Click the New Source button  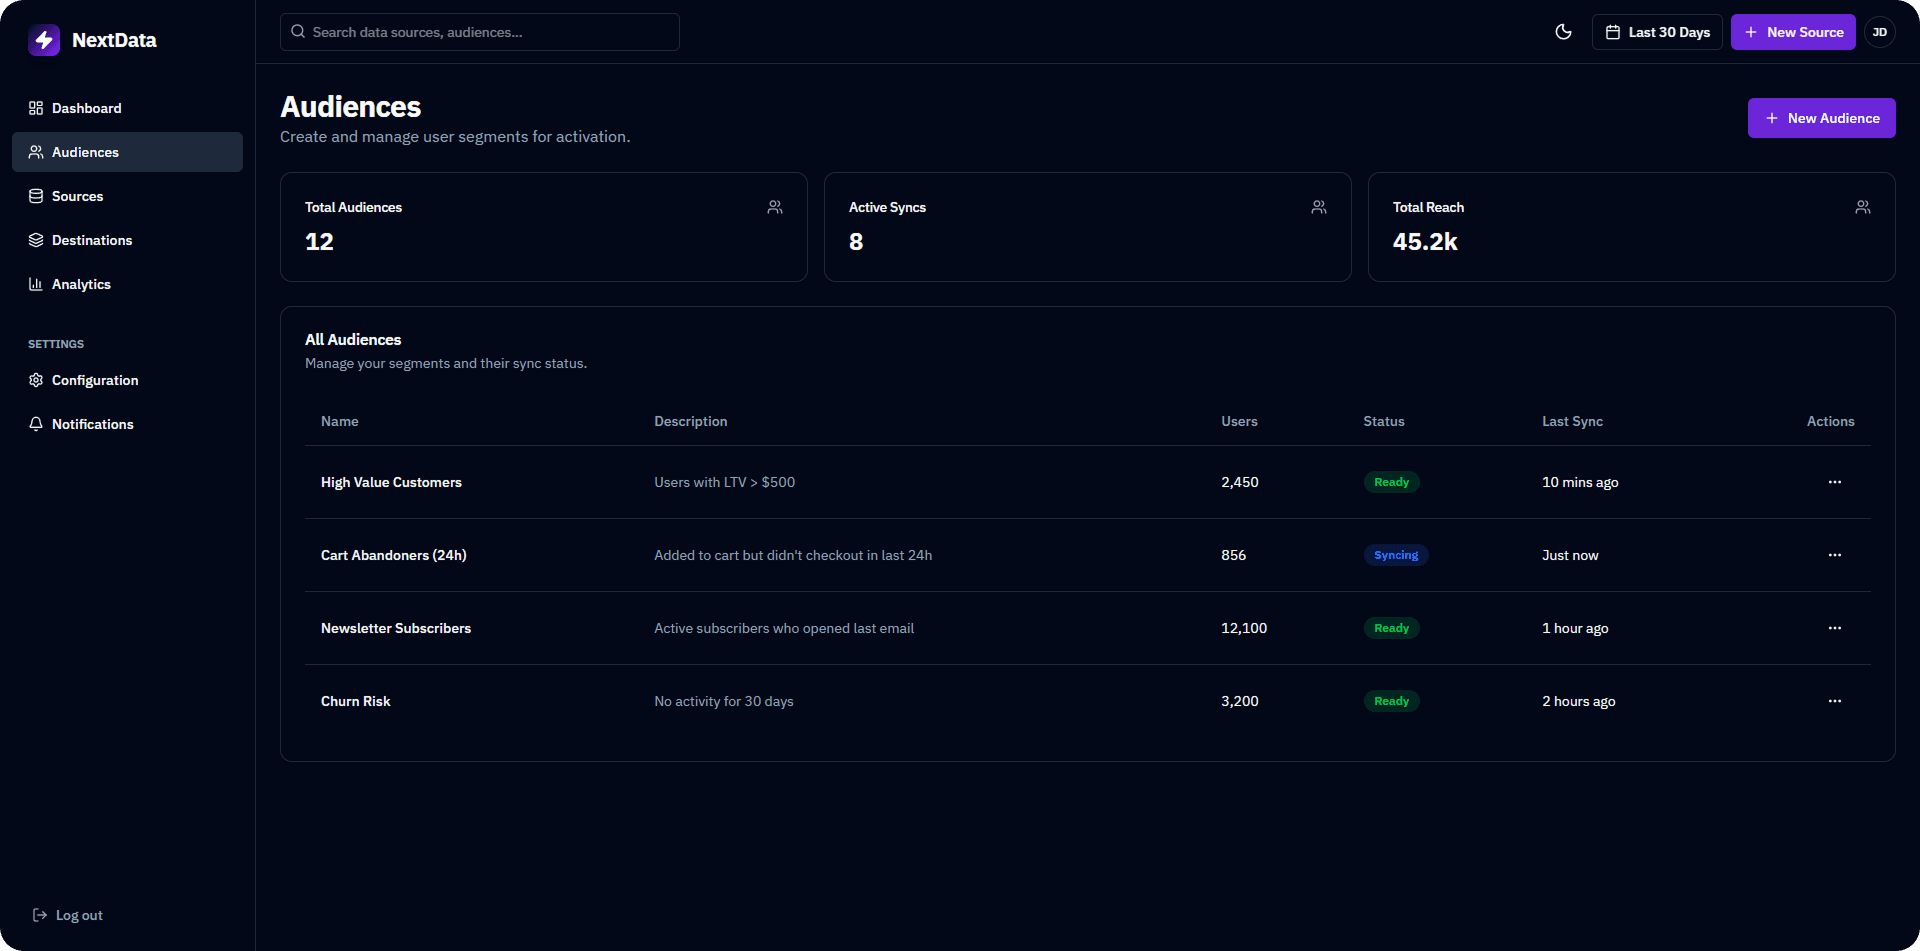[1793, 31]
